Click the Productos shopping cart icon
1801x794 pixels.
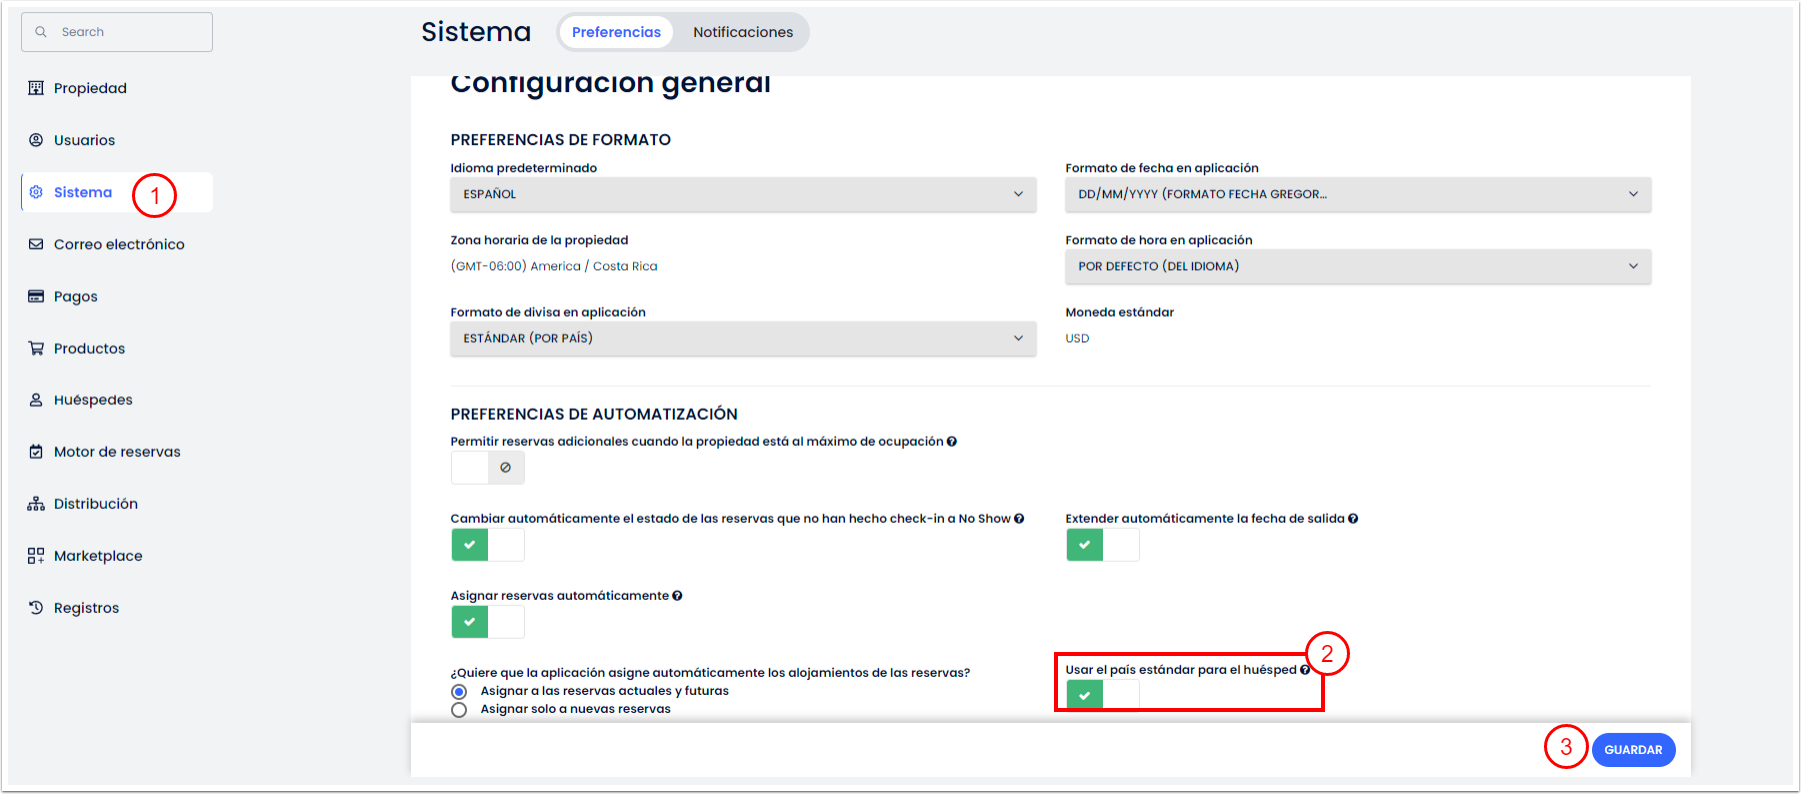[36, 348]
